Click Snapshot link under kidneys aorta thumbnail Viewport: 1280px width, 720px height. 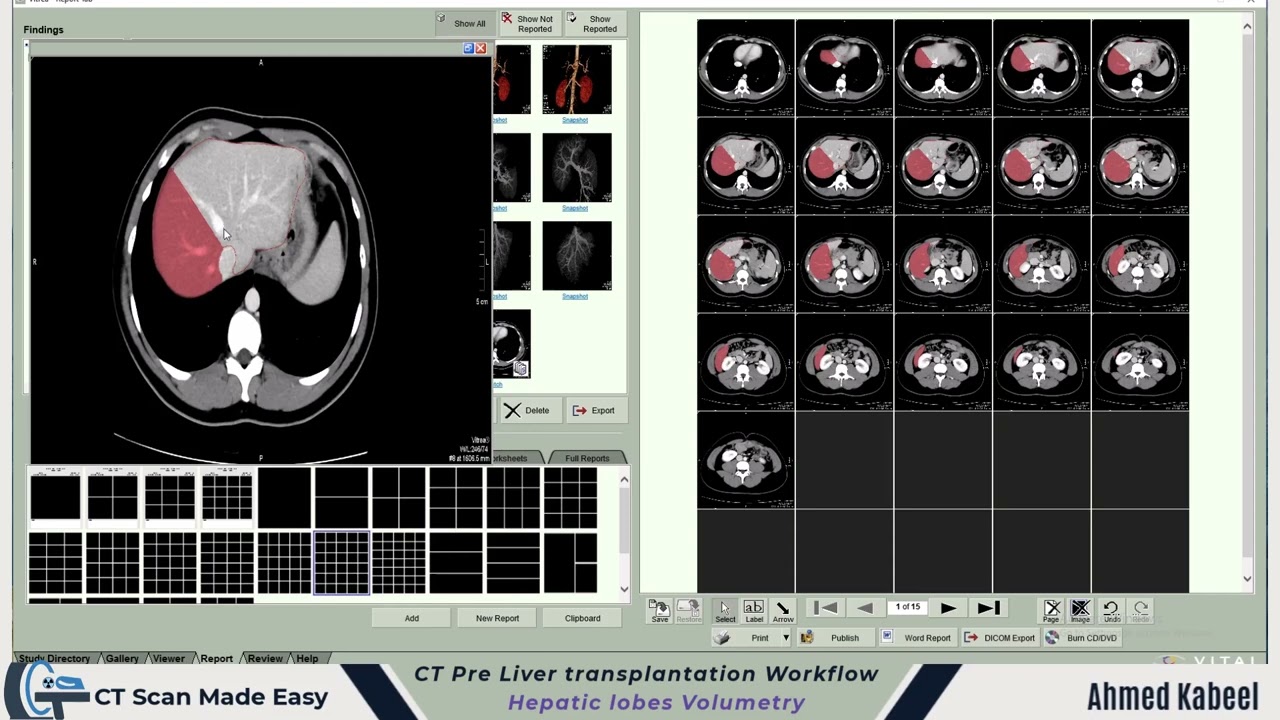click(x=574, y=120)
